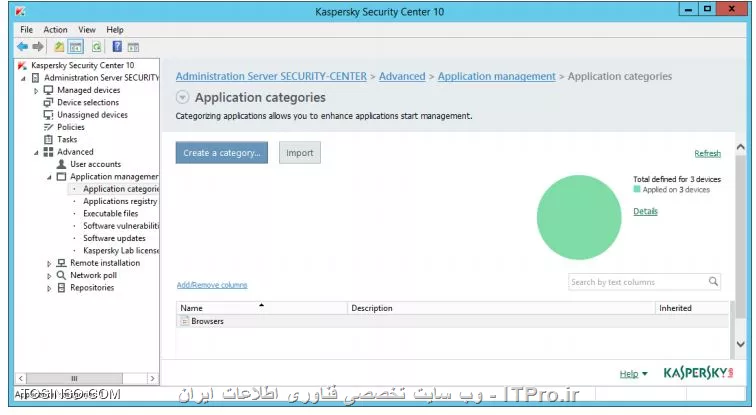Expand the Remote installation node
The width and height of the screenshot is (756, 415).
49,264
